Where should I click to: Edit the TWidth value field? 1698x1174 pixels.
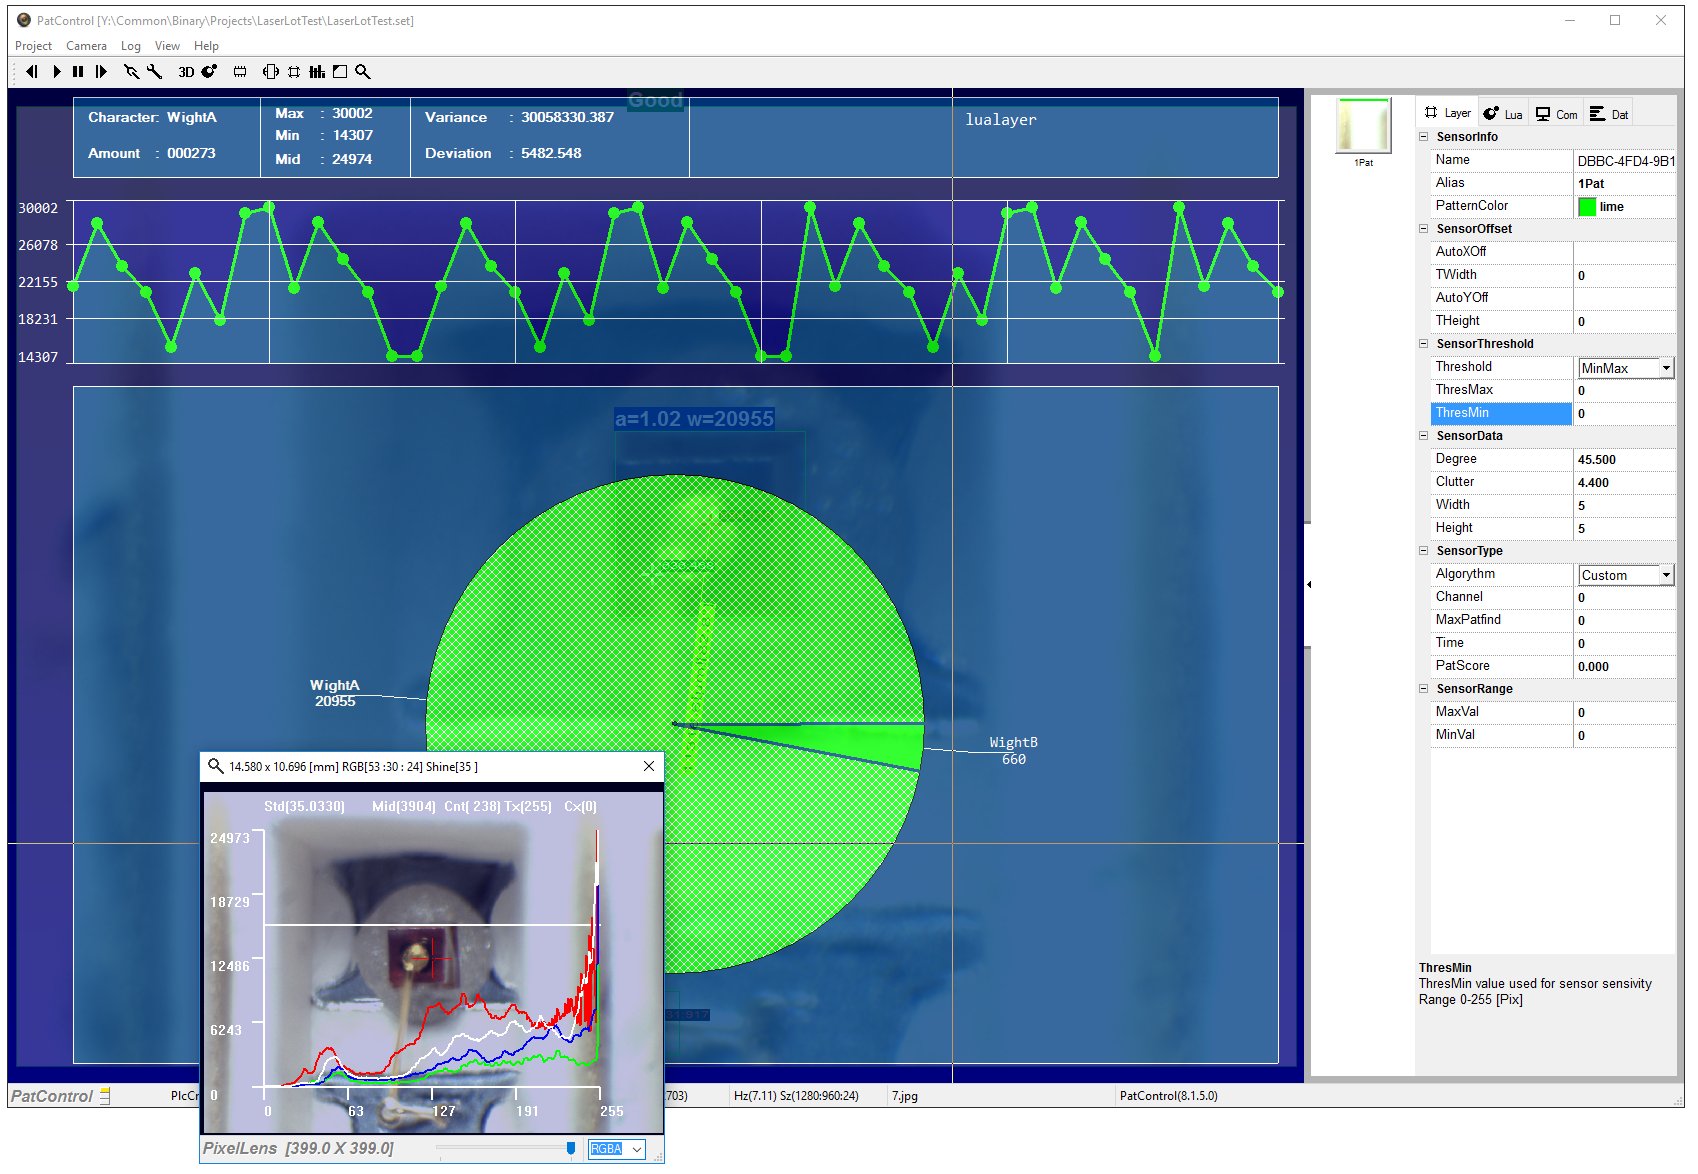point(1624,275)
